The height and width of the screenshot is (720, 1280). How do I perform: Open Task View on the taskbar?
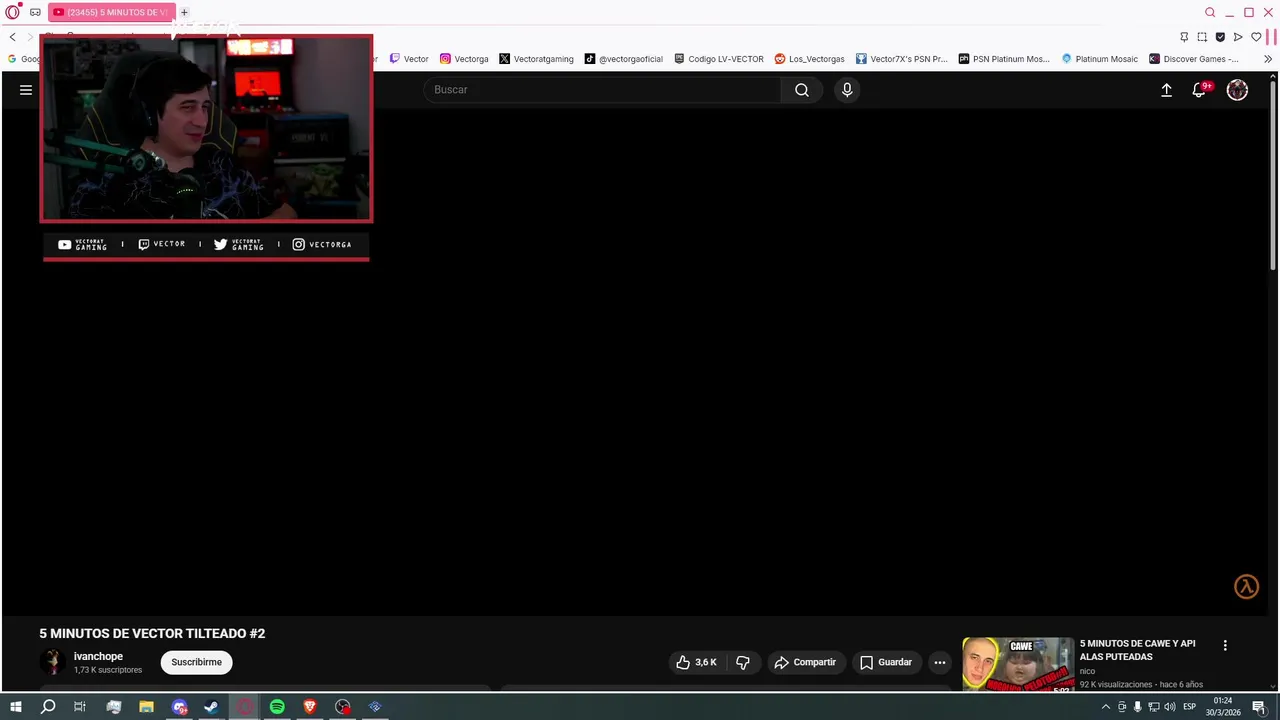click(x=80, y=707)
